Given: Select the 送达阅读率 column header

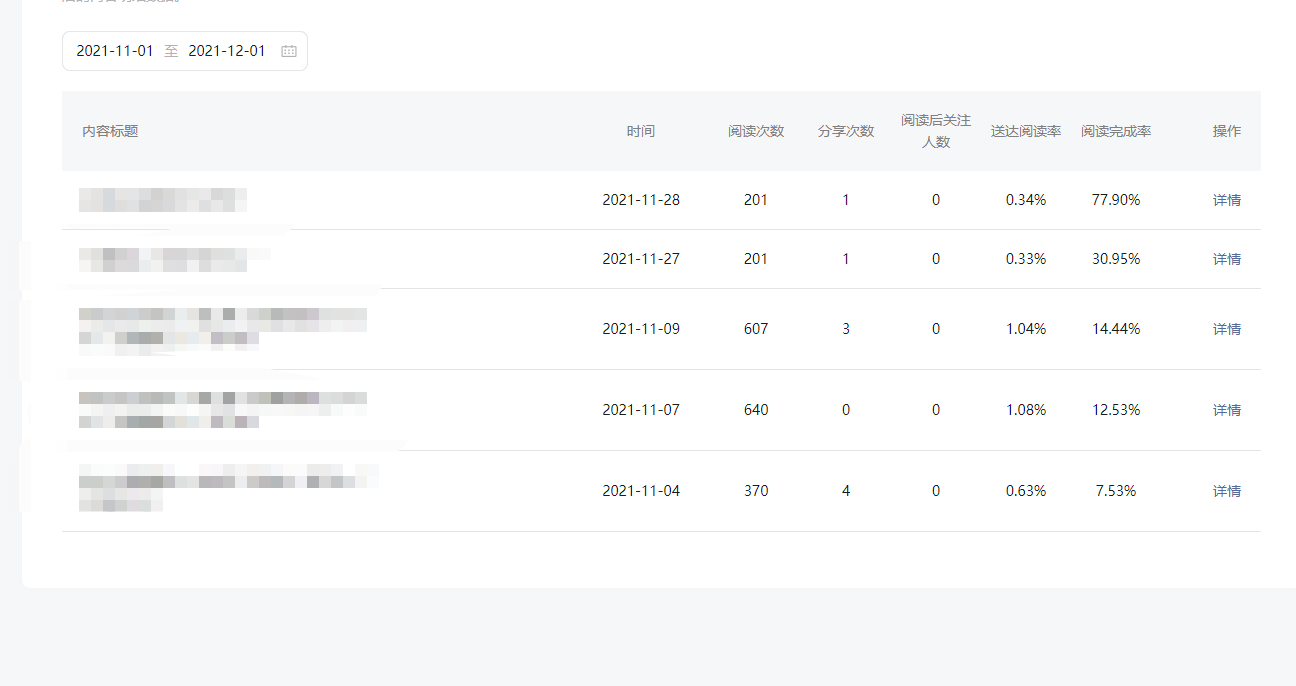Looking at the screenshot, I should (x=1026, y=131).
